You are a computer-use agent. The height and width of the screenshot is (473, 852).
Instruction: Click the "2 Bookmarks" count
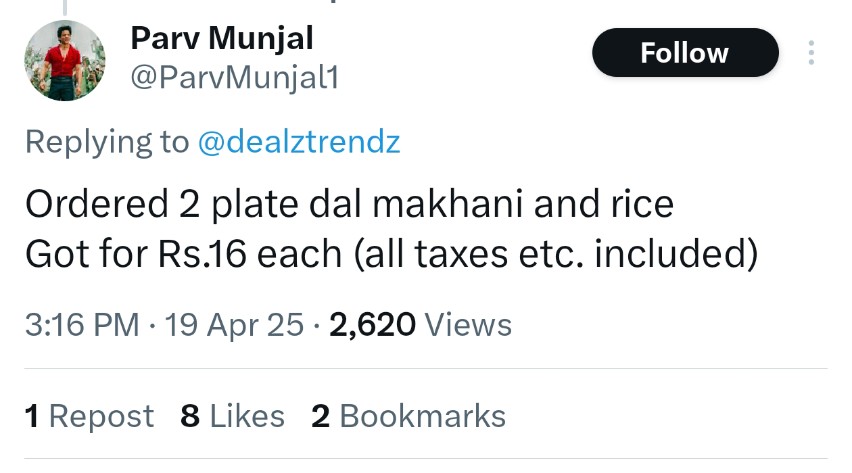point(408,416)
